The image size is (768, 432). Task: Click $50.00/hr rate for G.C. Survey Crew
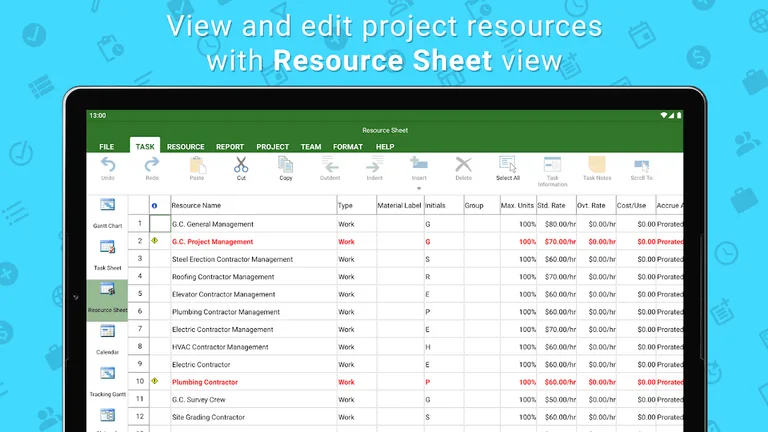tap(560, 400)
